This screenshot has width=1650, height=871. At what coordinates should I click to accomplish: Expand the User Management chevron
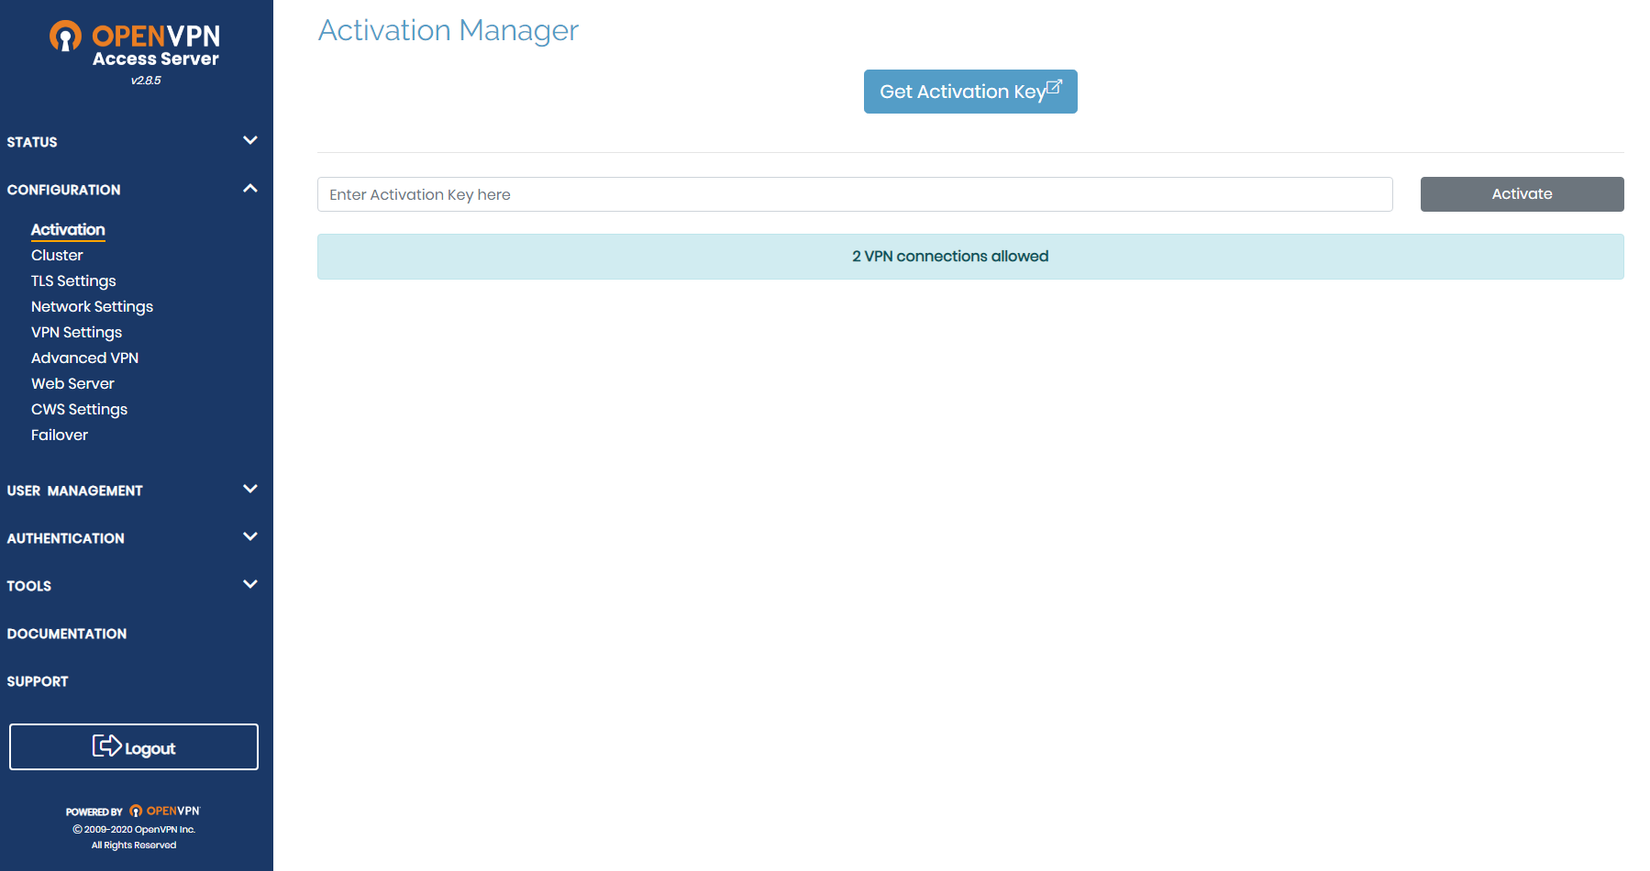pyautogui.click(x=250, y=489)
